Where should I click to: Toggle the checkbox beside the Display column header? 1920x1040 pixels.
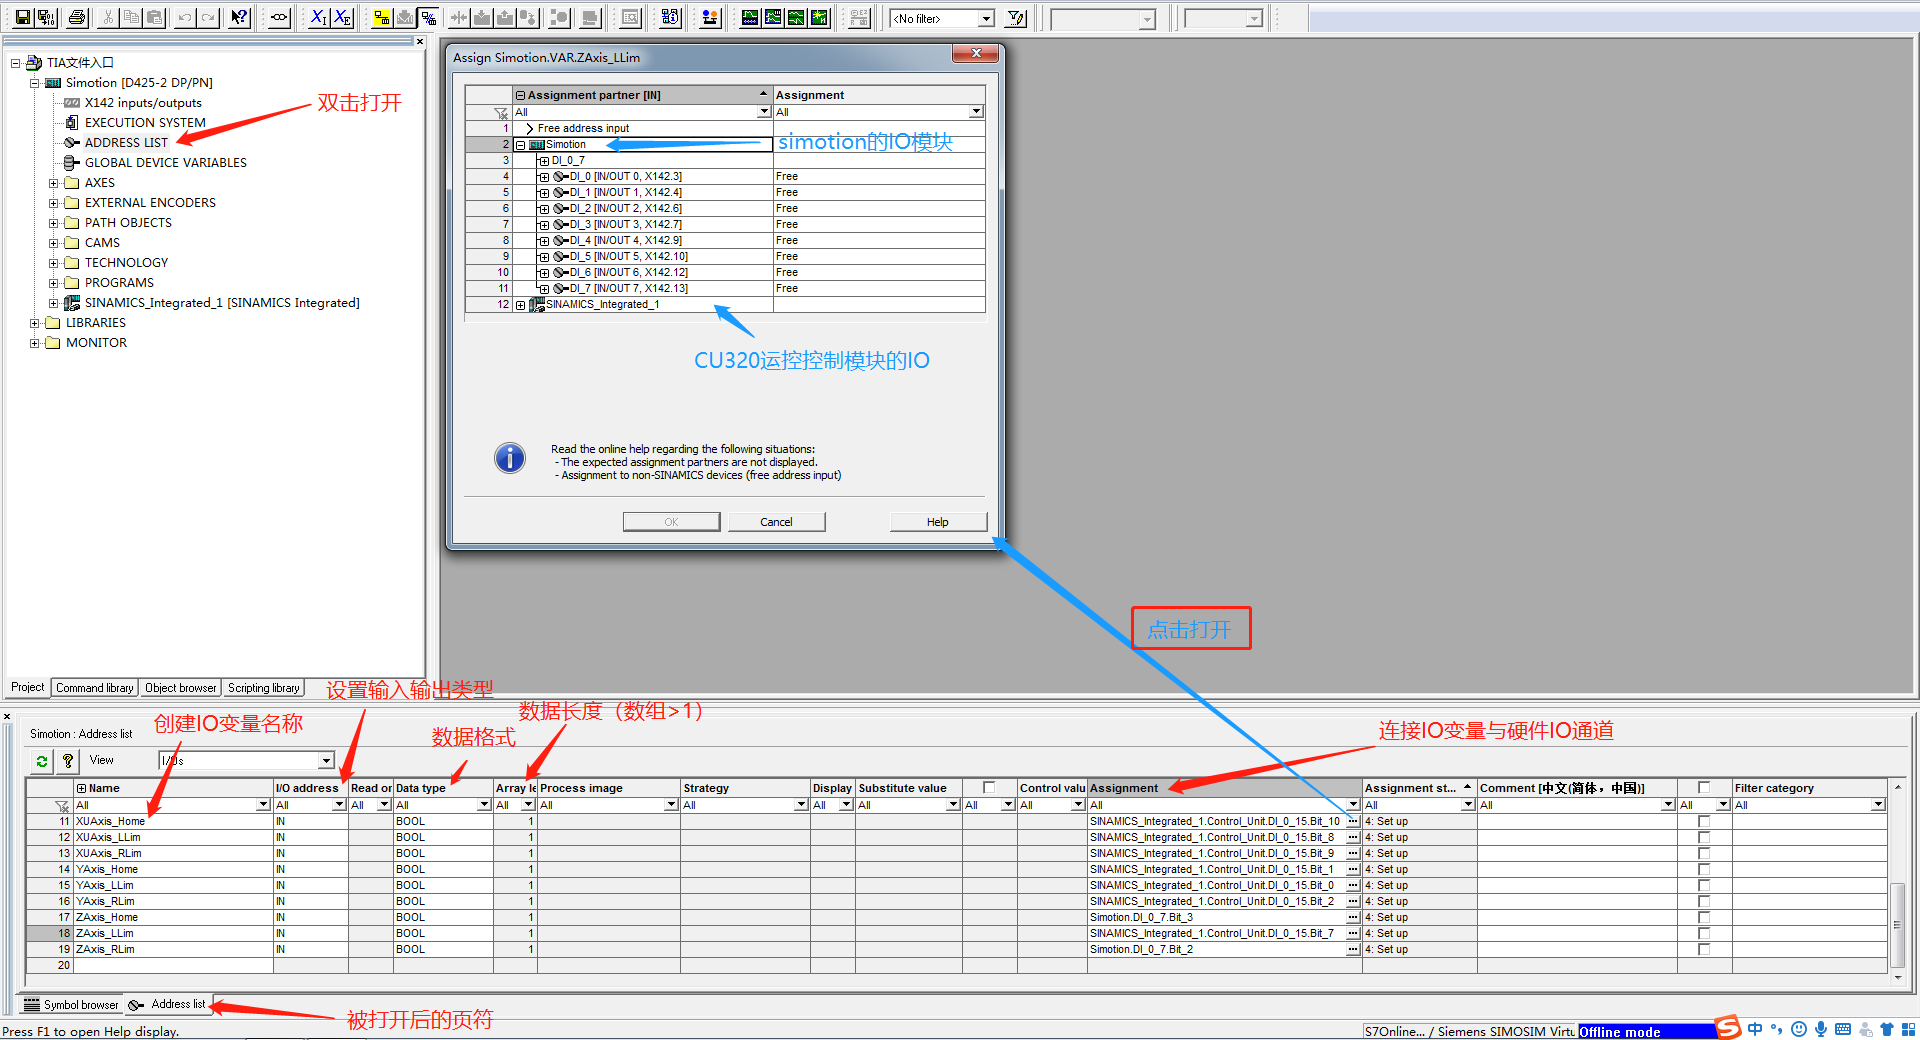[988, 787]
